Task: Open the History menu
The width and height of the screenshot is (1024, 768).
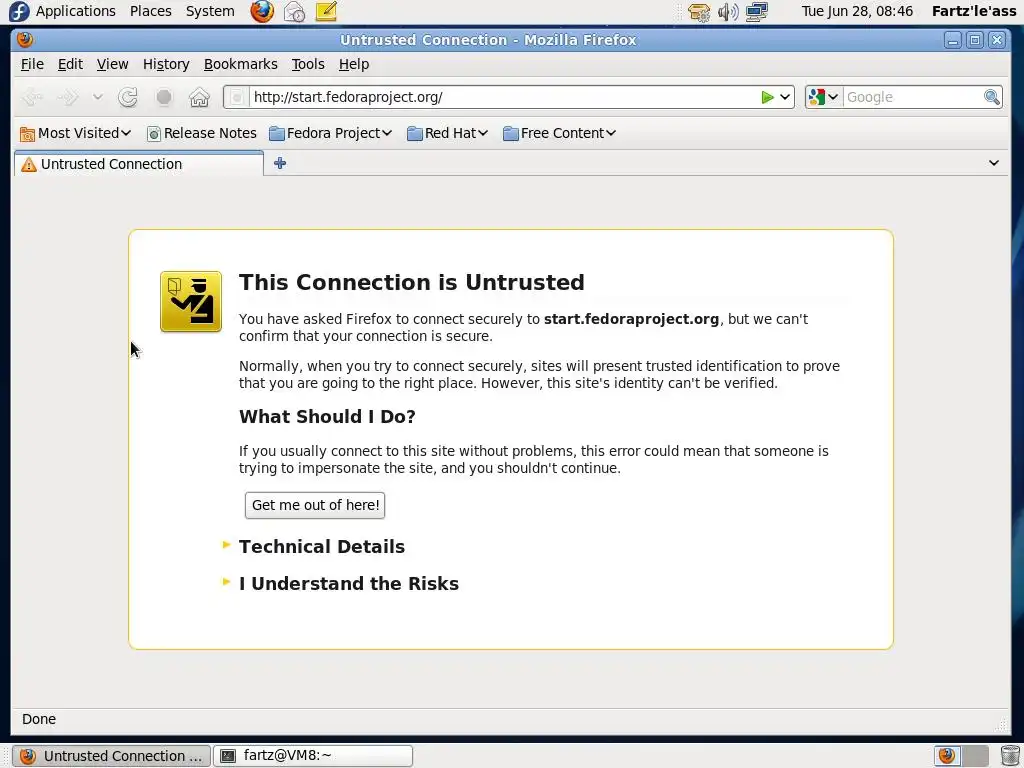Action: pos(166,64)
